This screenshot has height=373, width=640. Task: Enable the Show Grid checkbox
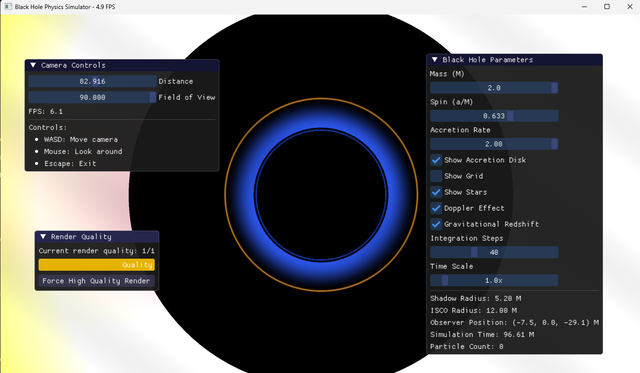(436, 176)
